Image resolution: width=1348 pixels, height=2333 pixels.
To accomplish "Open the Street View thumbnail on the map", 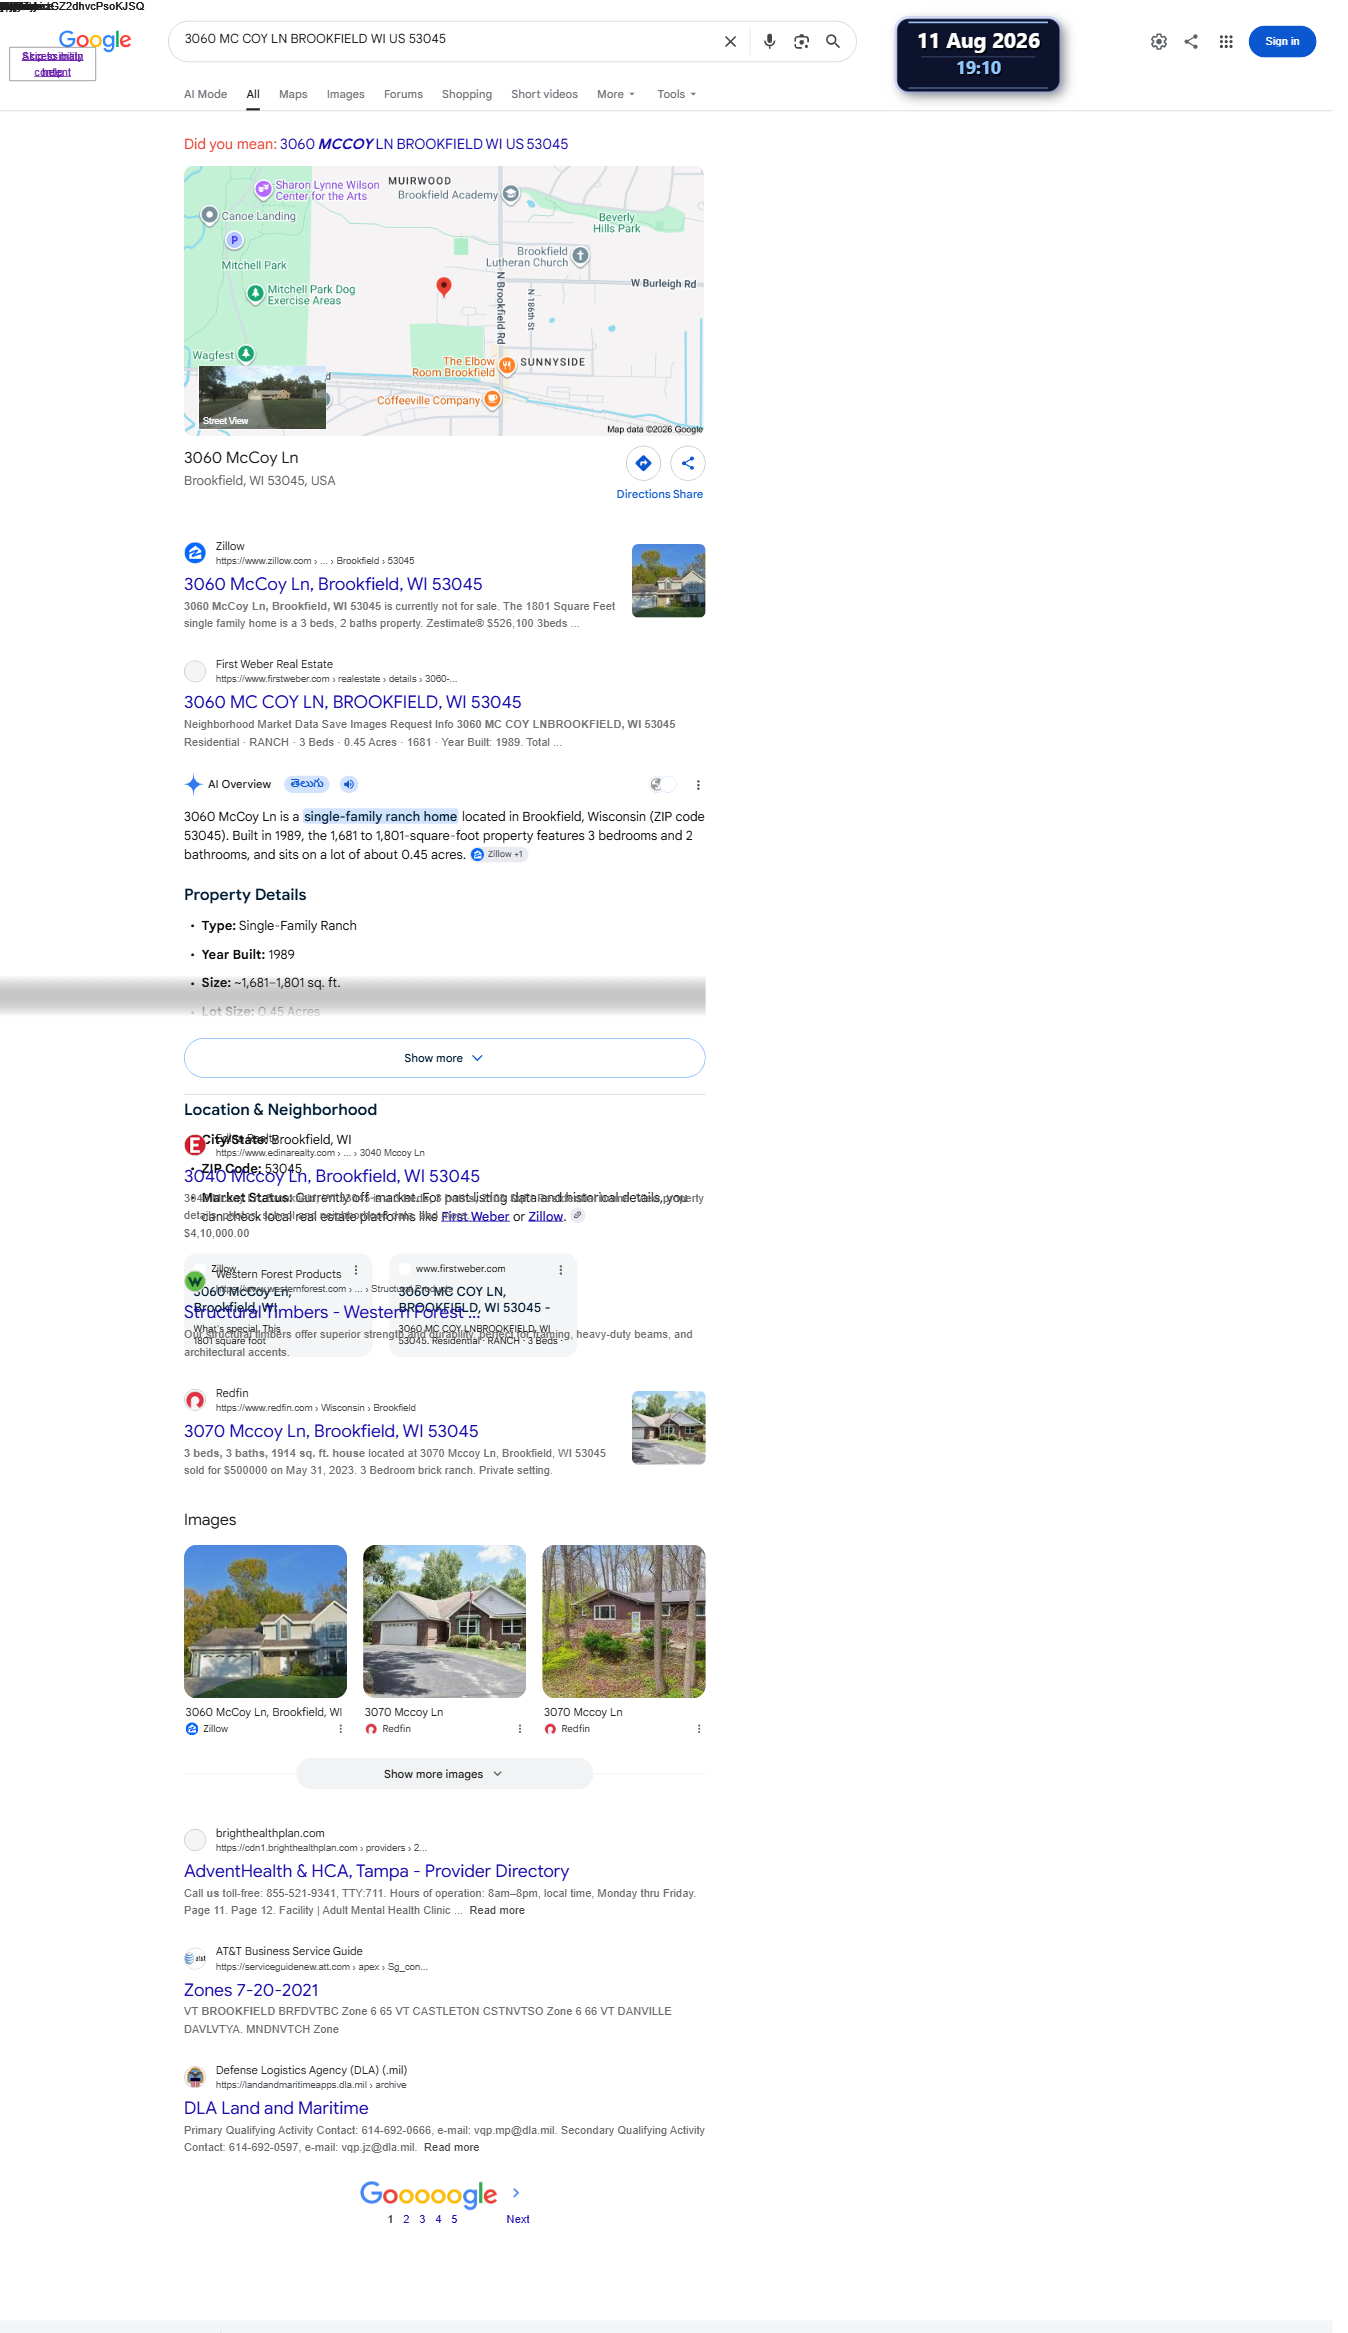I will (x=262, y=397).
